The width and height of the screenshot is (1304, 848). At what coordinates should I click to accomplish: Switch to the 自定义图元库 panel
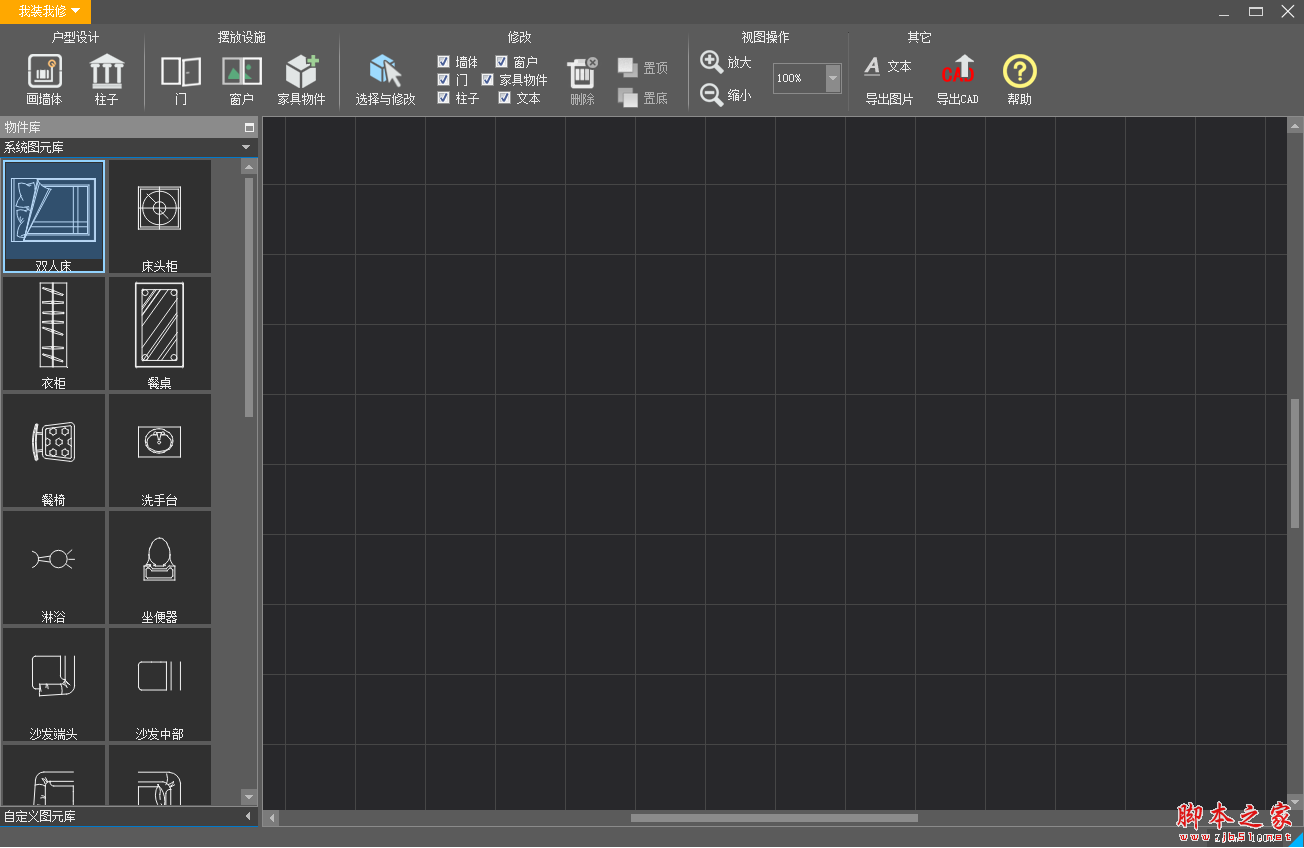point(120,815)
